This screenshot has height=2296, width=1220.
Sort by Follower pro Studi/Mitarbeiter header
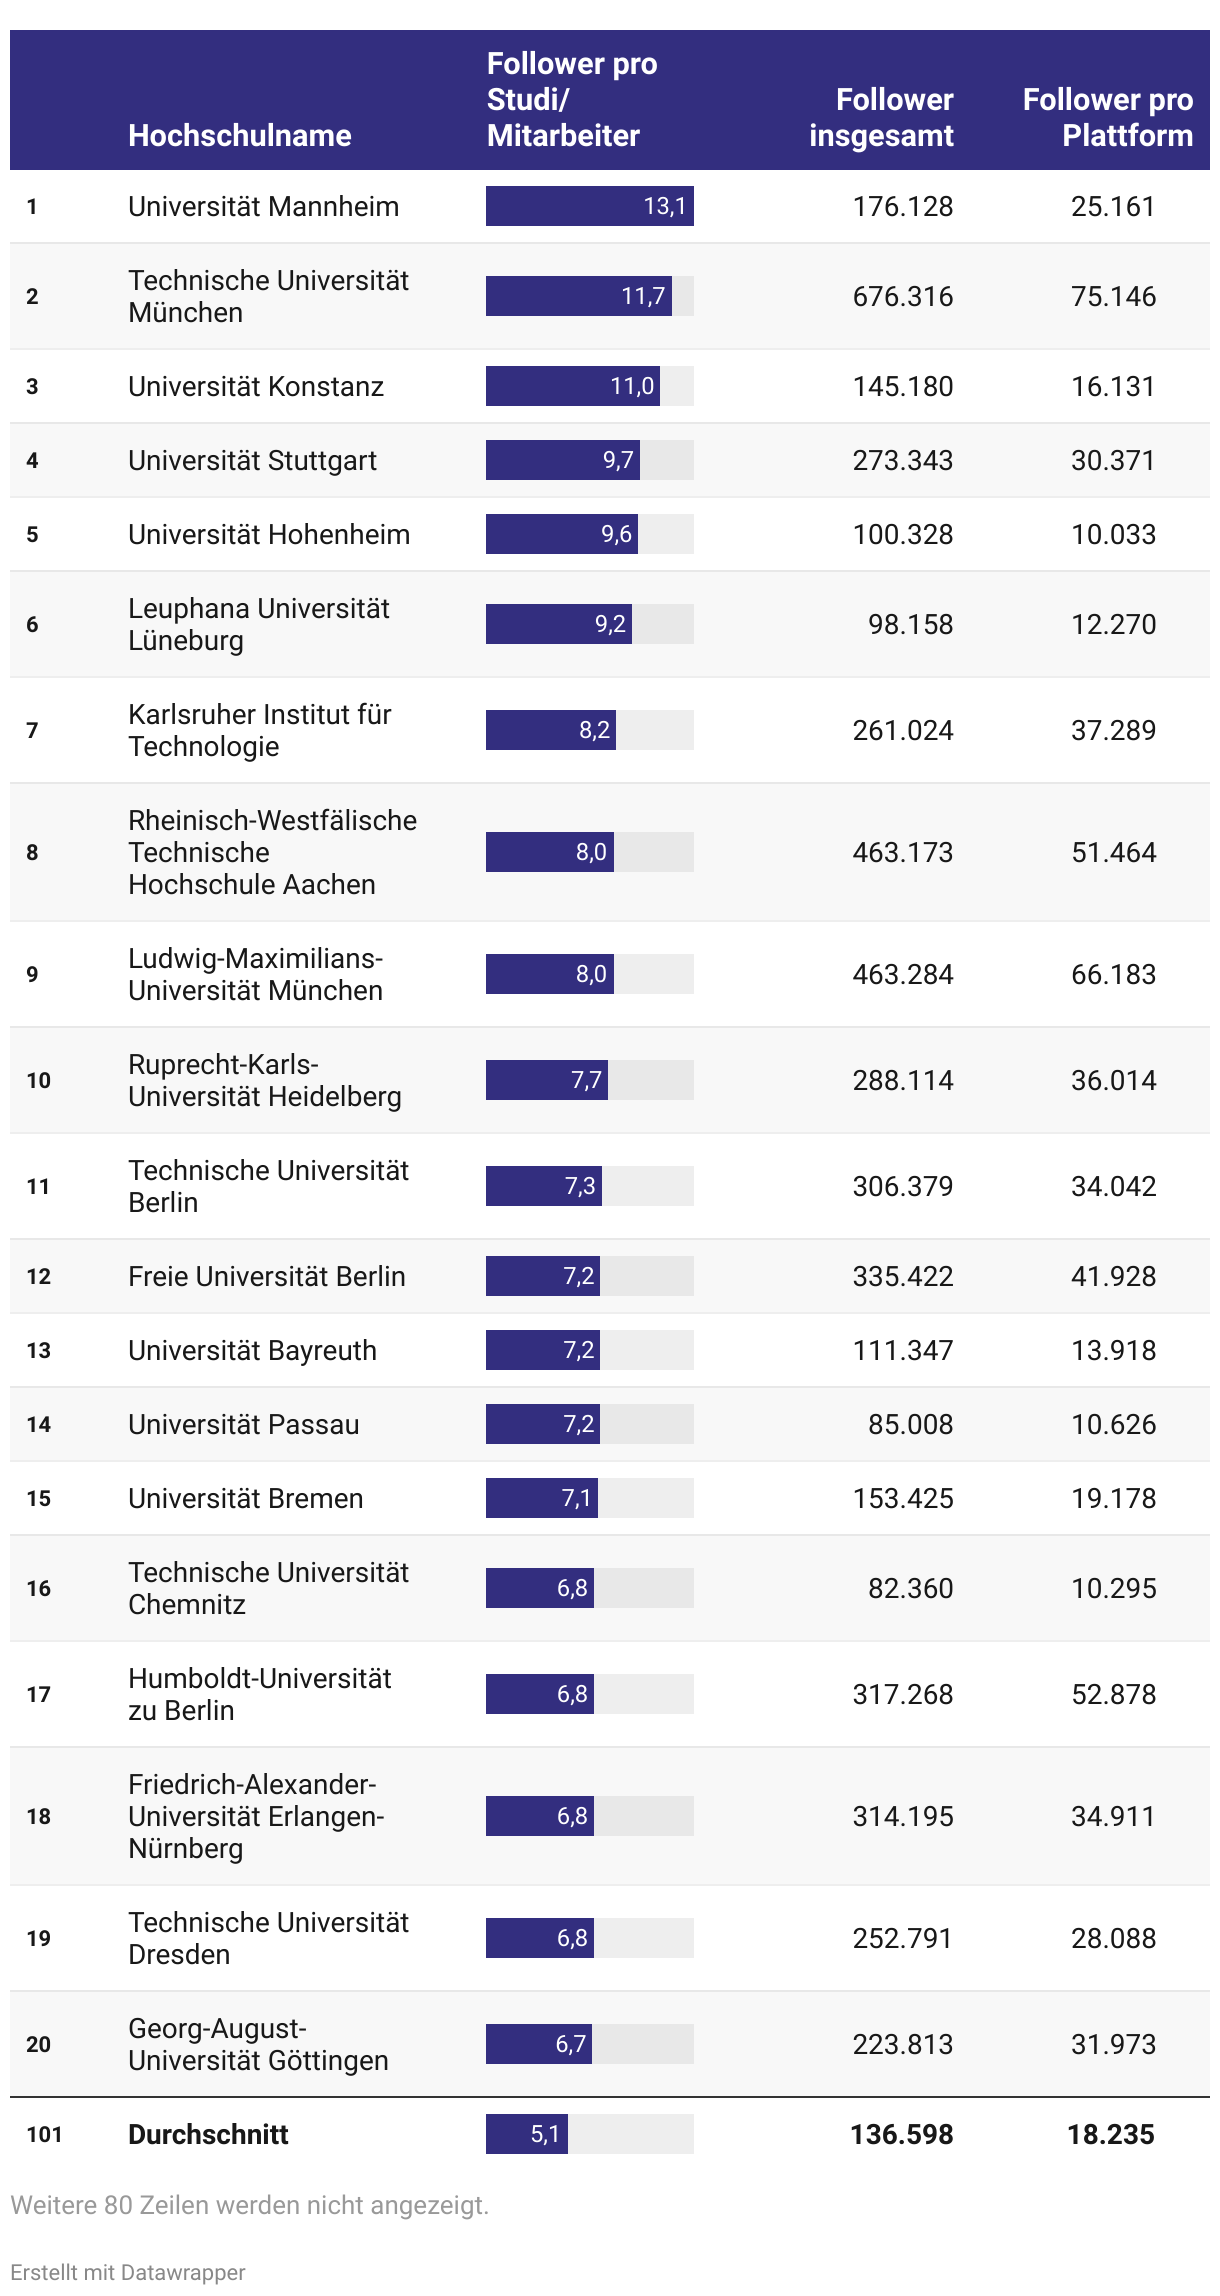[572, 100]
